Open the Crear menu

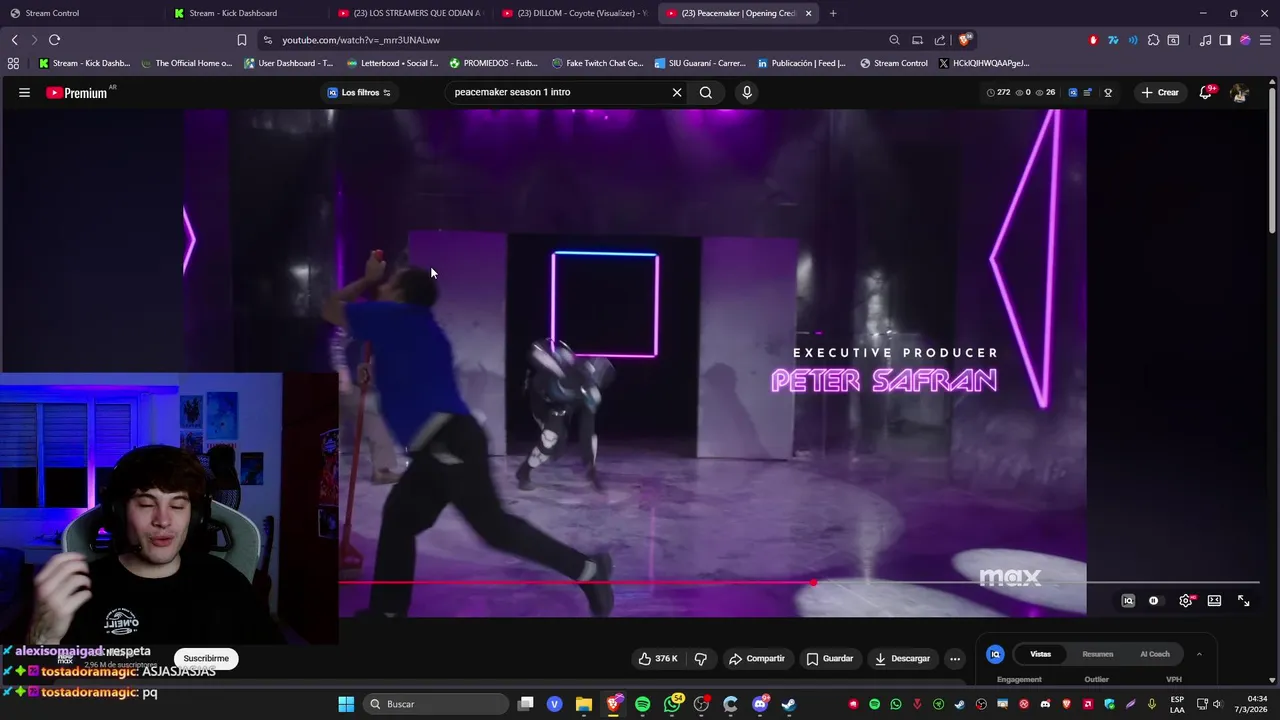1160,92
